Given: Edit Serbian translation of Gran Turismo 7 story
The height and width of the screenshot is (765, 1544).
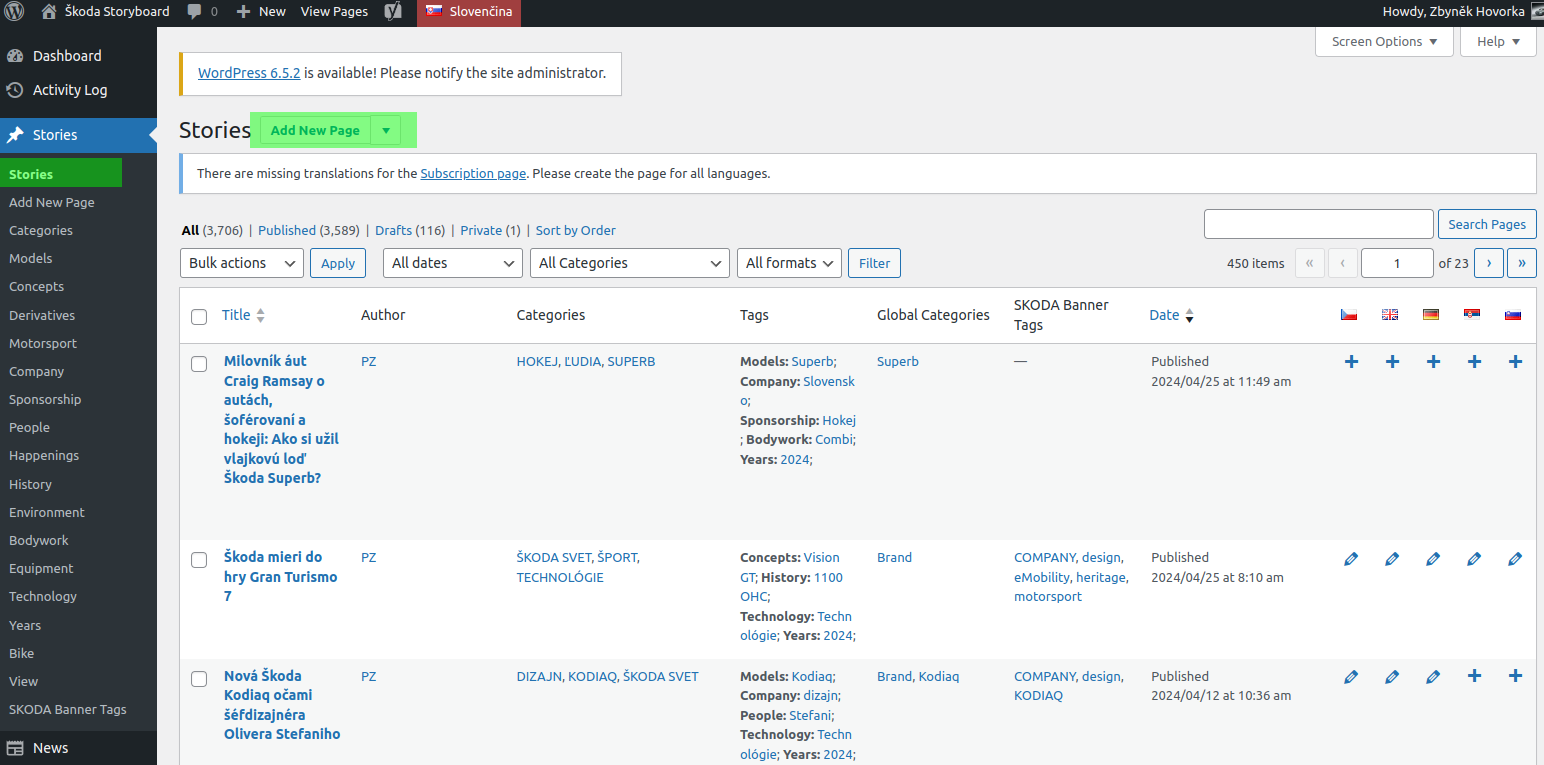Looking at the screenshot, I should (x=1474, y=559).
